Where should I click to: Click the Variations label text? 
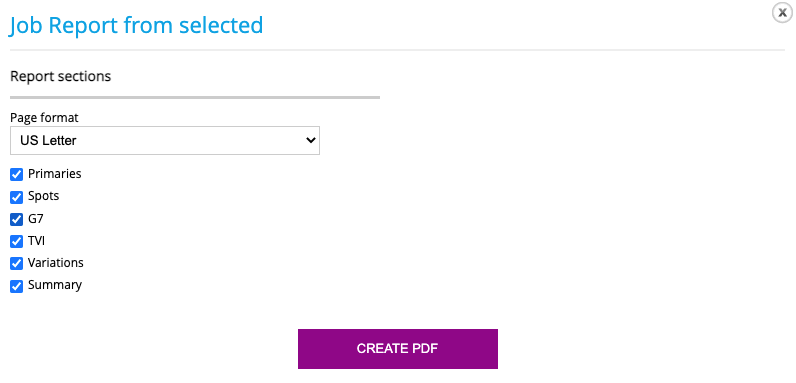(x=56, y=263)
